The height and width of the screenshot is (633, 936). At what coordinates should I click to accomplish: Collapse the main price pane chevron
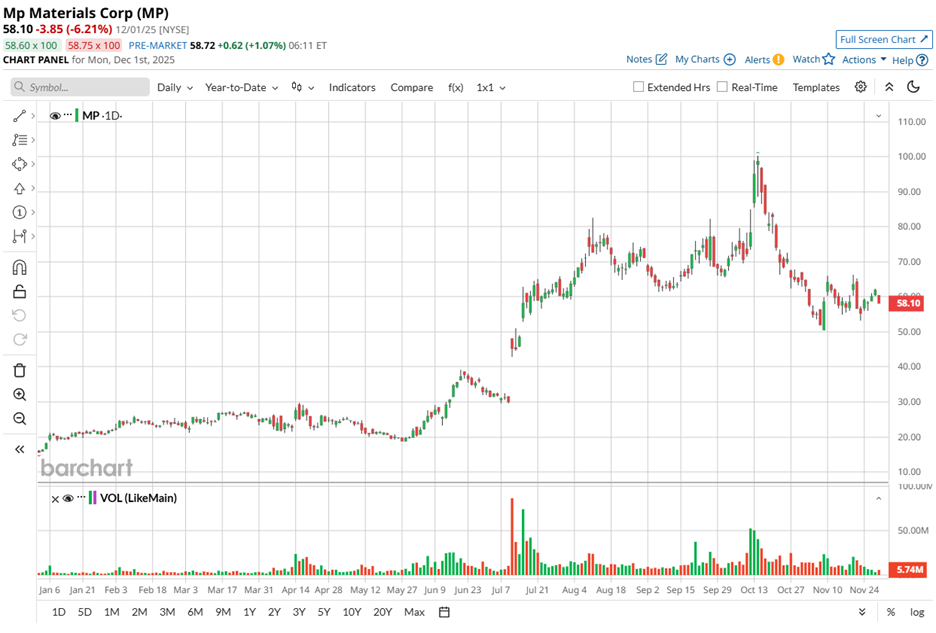coord(879,116)
